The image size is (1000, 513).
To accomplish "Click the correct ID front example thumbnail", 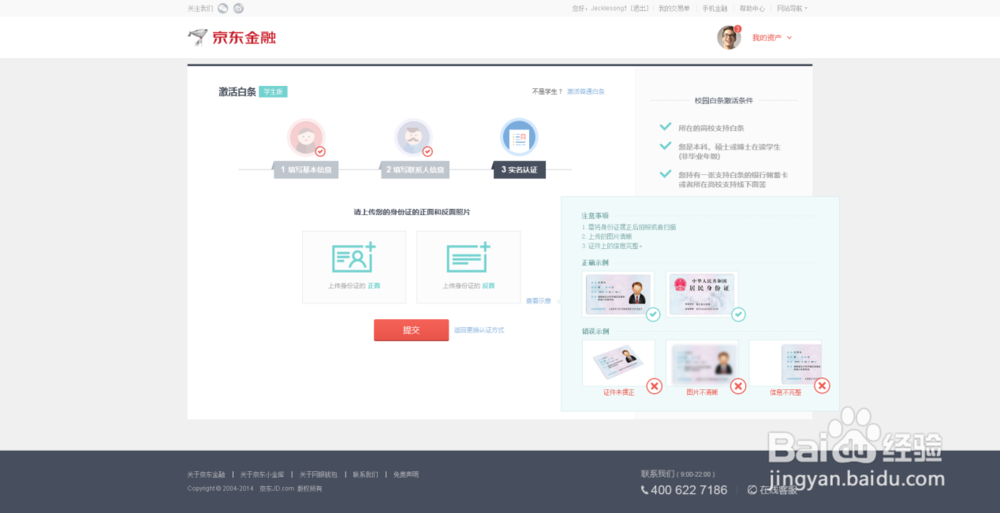I will [x=618, y=294].
